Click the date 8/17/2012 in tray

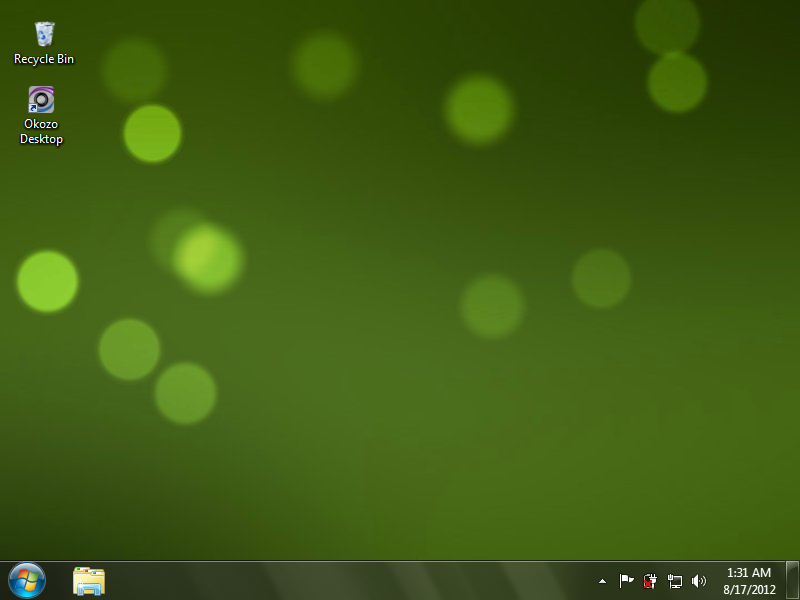coord(749,589)
